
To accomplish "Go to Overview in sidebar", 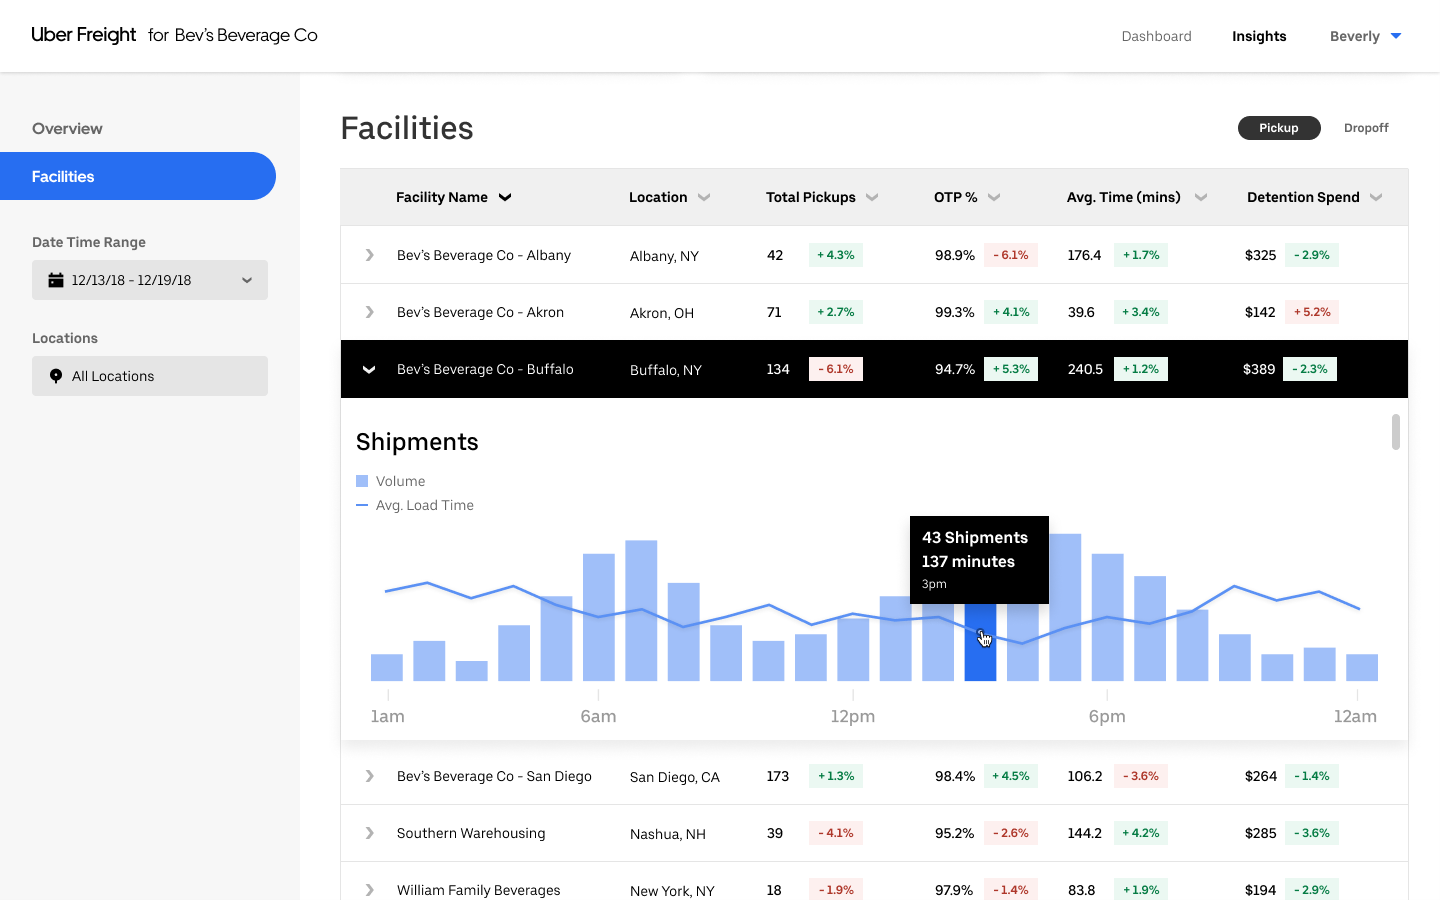I will [x=67, y=128].
